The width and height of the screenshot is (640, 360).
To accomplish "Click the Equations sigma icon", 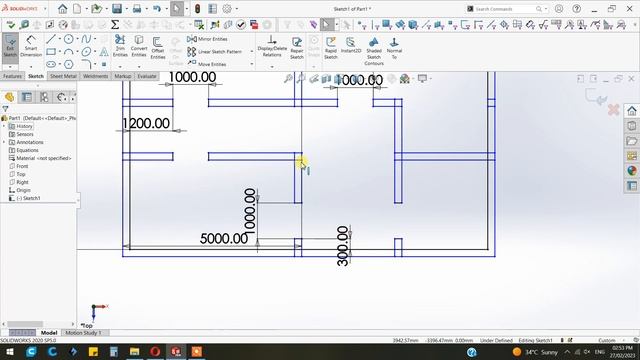I will (115, 25).
